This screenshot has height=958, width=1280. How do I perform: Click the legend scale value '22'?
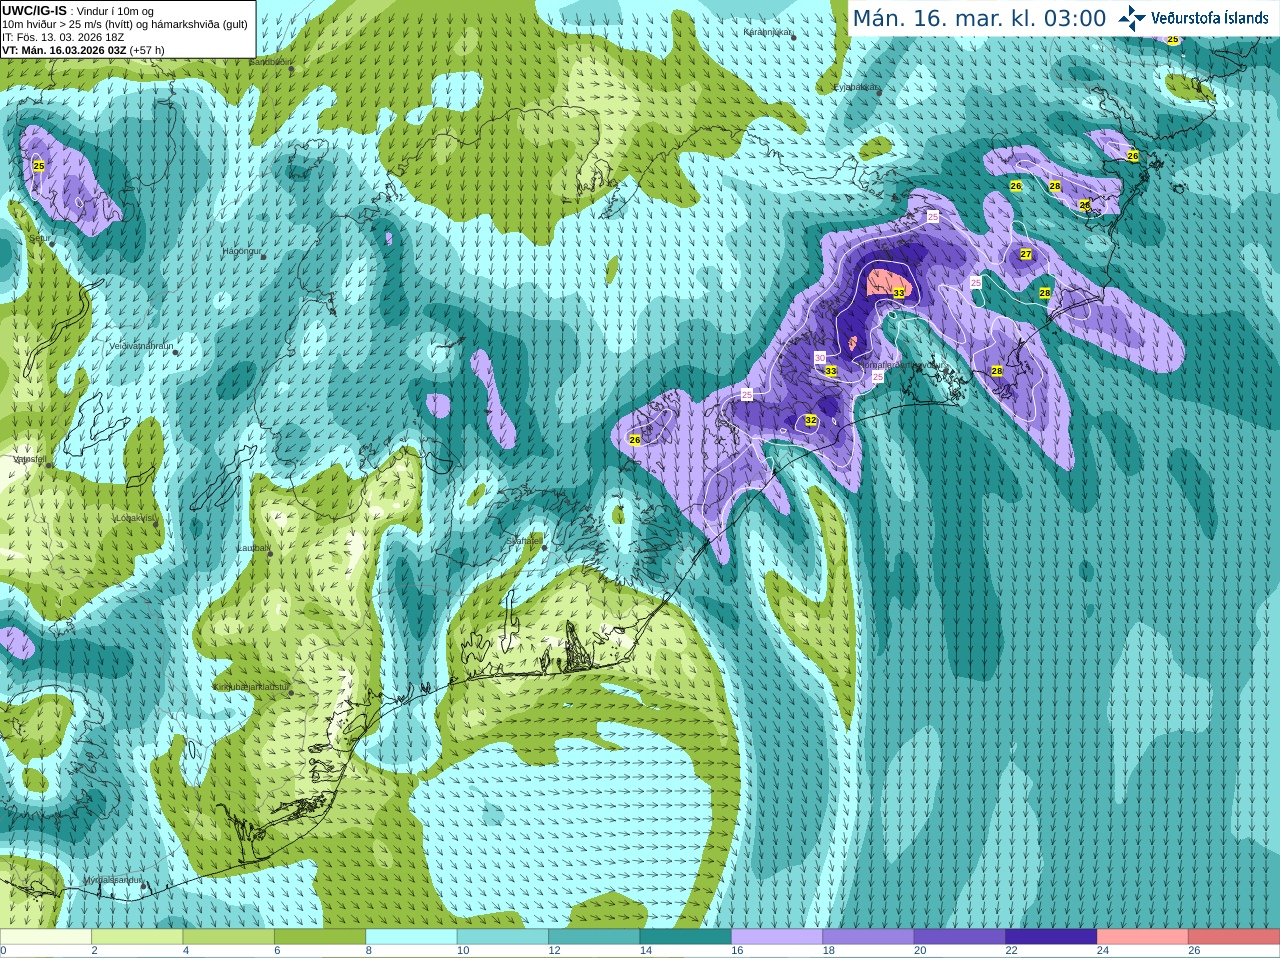coord(1011,951)
